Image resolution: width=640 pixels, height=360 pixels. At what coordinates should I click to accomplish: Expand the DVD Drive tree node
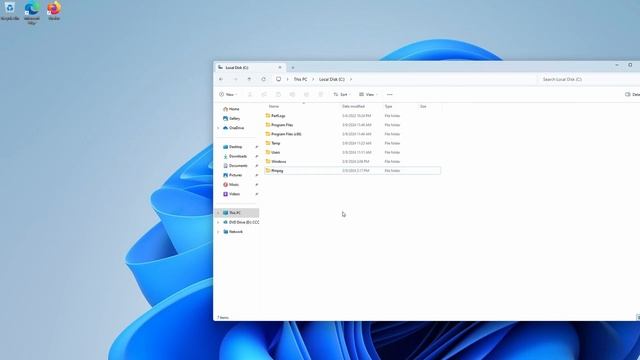[x=218, y=222]
